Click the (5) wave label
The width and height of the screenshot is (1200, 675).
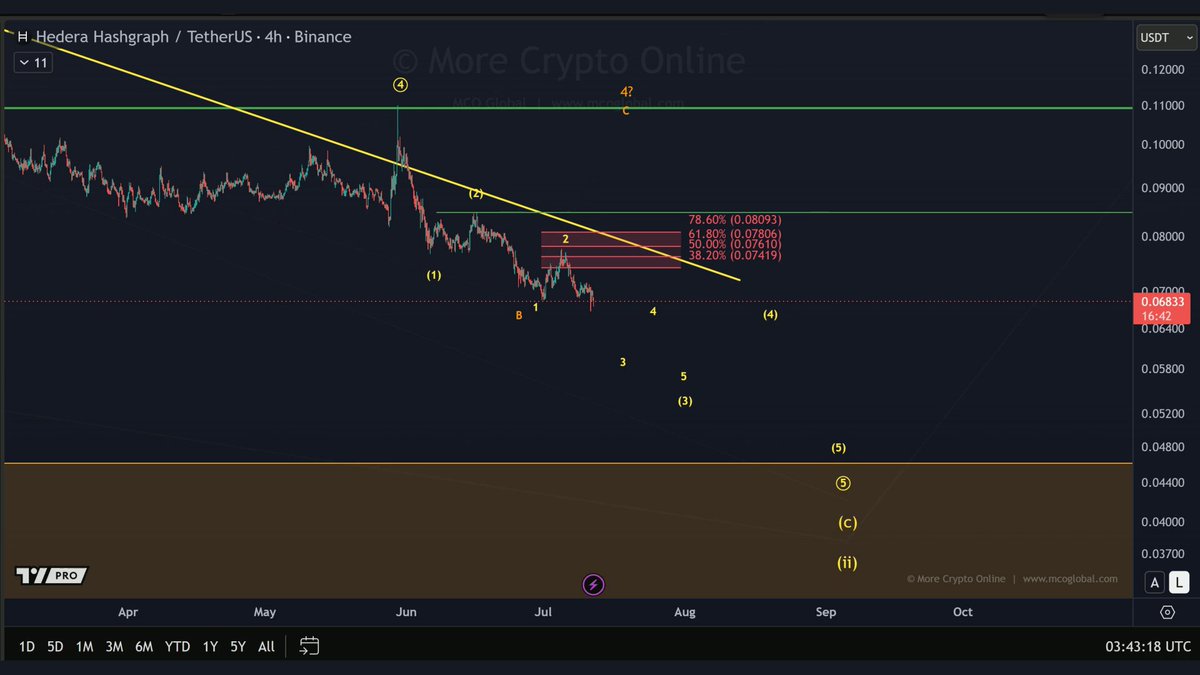838,448
